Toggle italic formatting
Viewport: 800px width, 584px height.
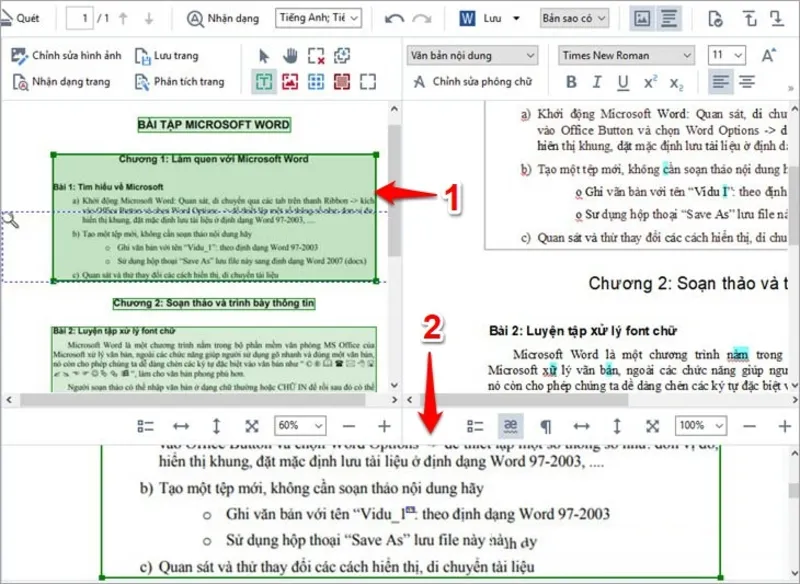[x=596, y=82]
